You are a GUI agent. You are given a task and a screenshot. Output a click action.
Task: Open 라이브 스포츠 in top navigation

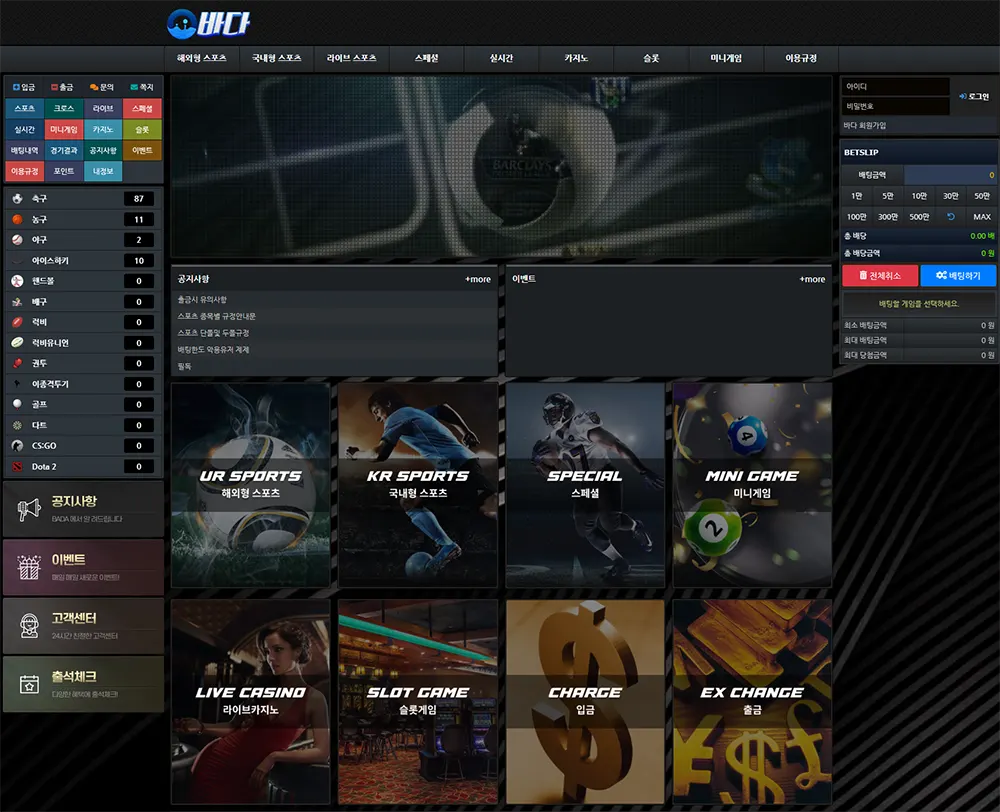coord(351,58)
